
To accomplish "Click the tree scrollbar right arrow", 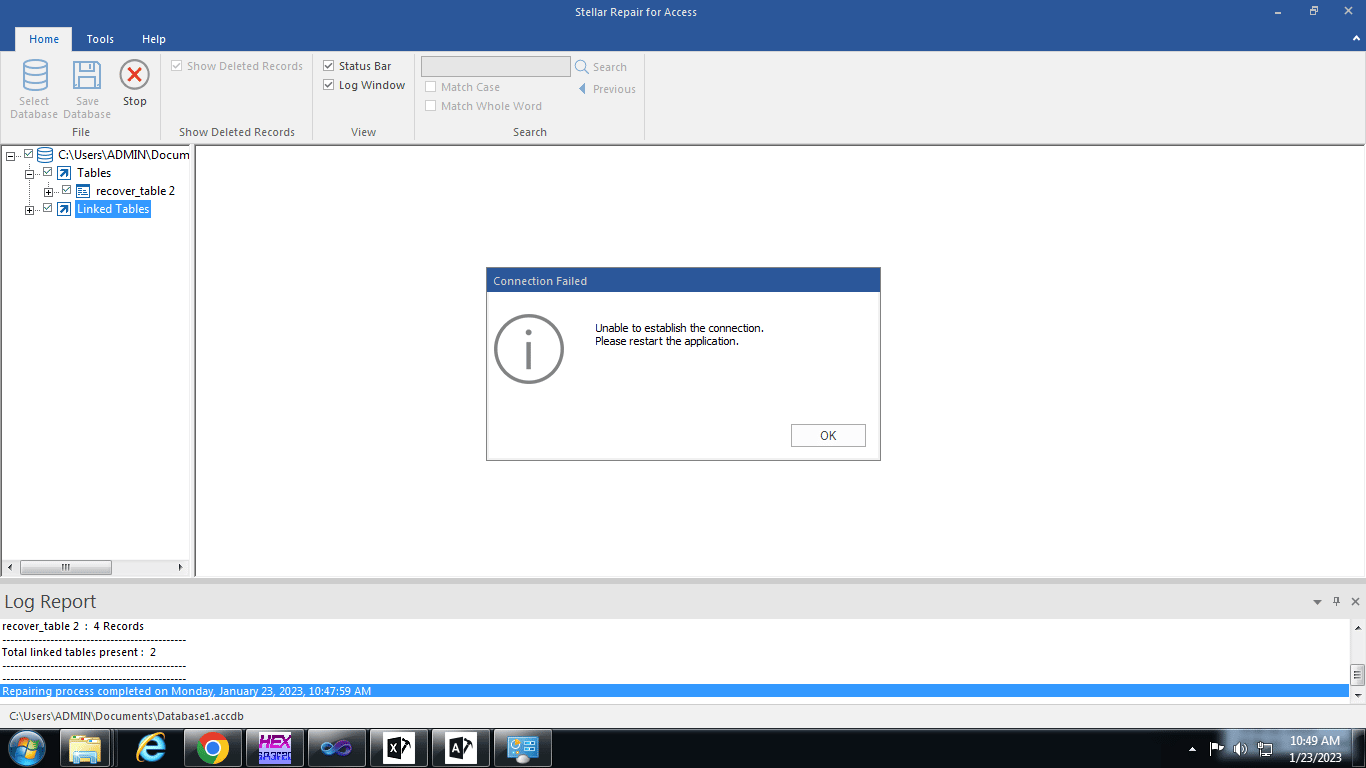I will 181,567.
